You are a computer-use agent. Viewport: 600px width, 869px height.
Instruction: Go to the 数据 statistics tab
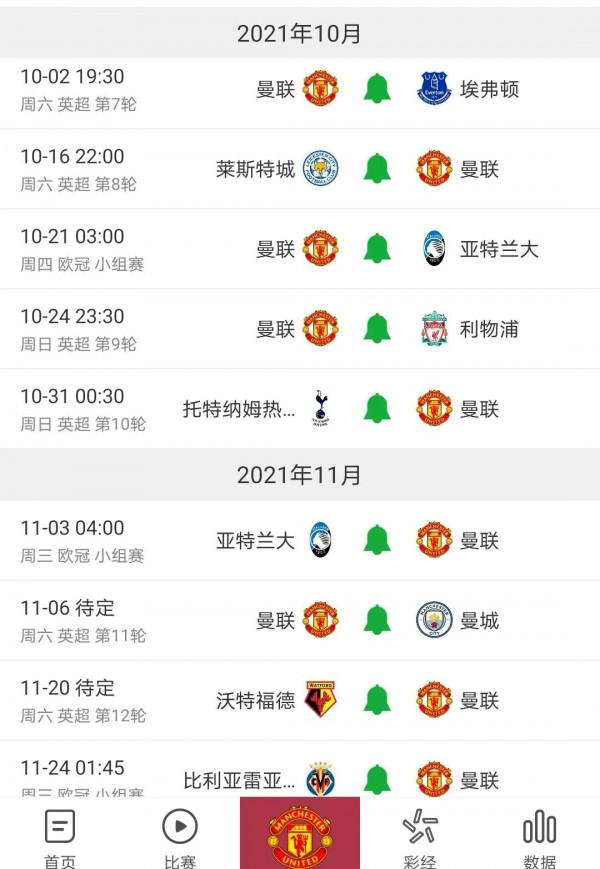click(540, 838)
